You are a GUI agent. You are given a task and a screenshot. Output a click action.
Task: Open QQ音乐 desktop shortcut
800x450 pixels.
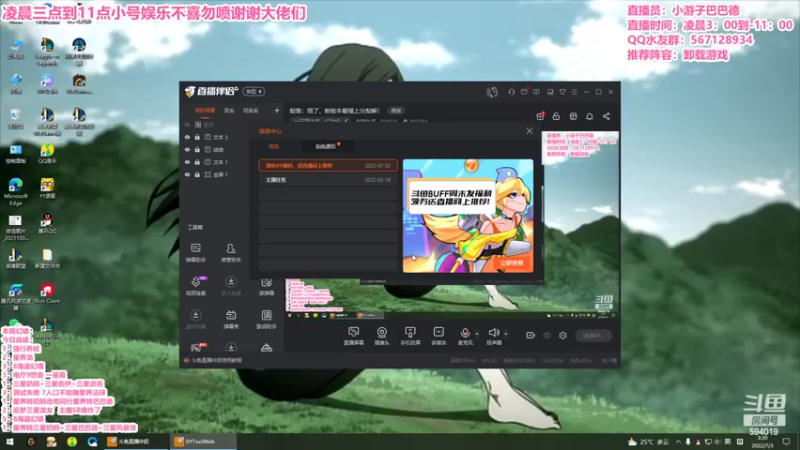pos(47,154)
